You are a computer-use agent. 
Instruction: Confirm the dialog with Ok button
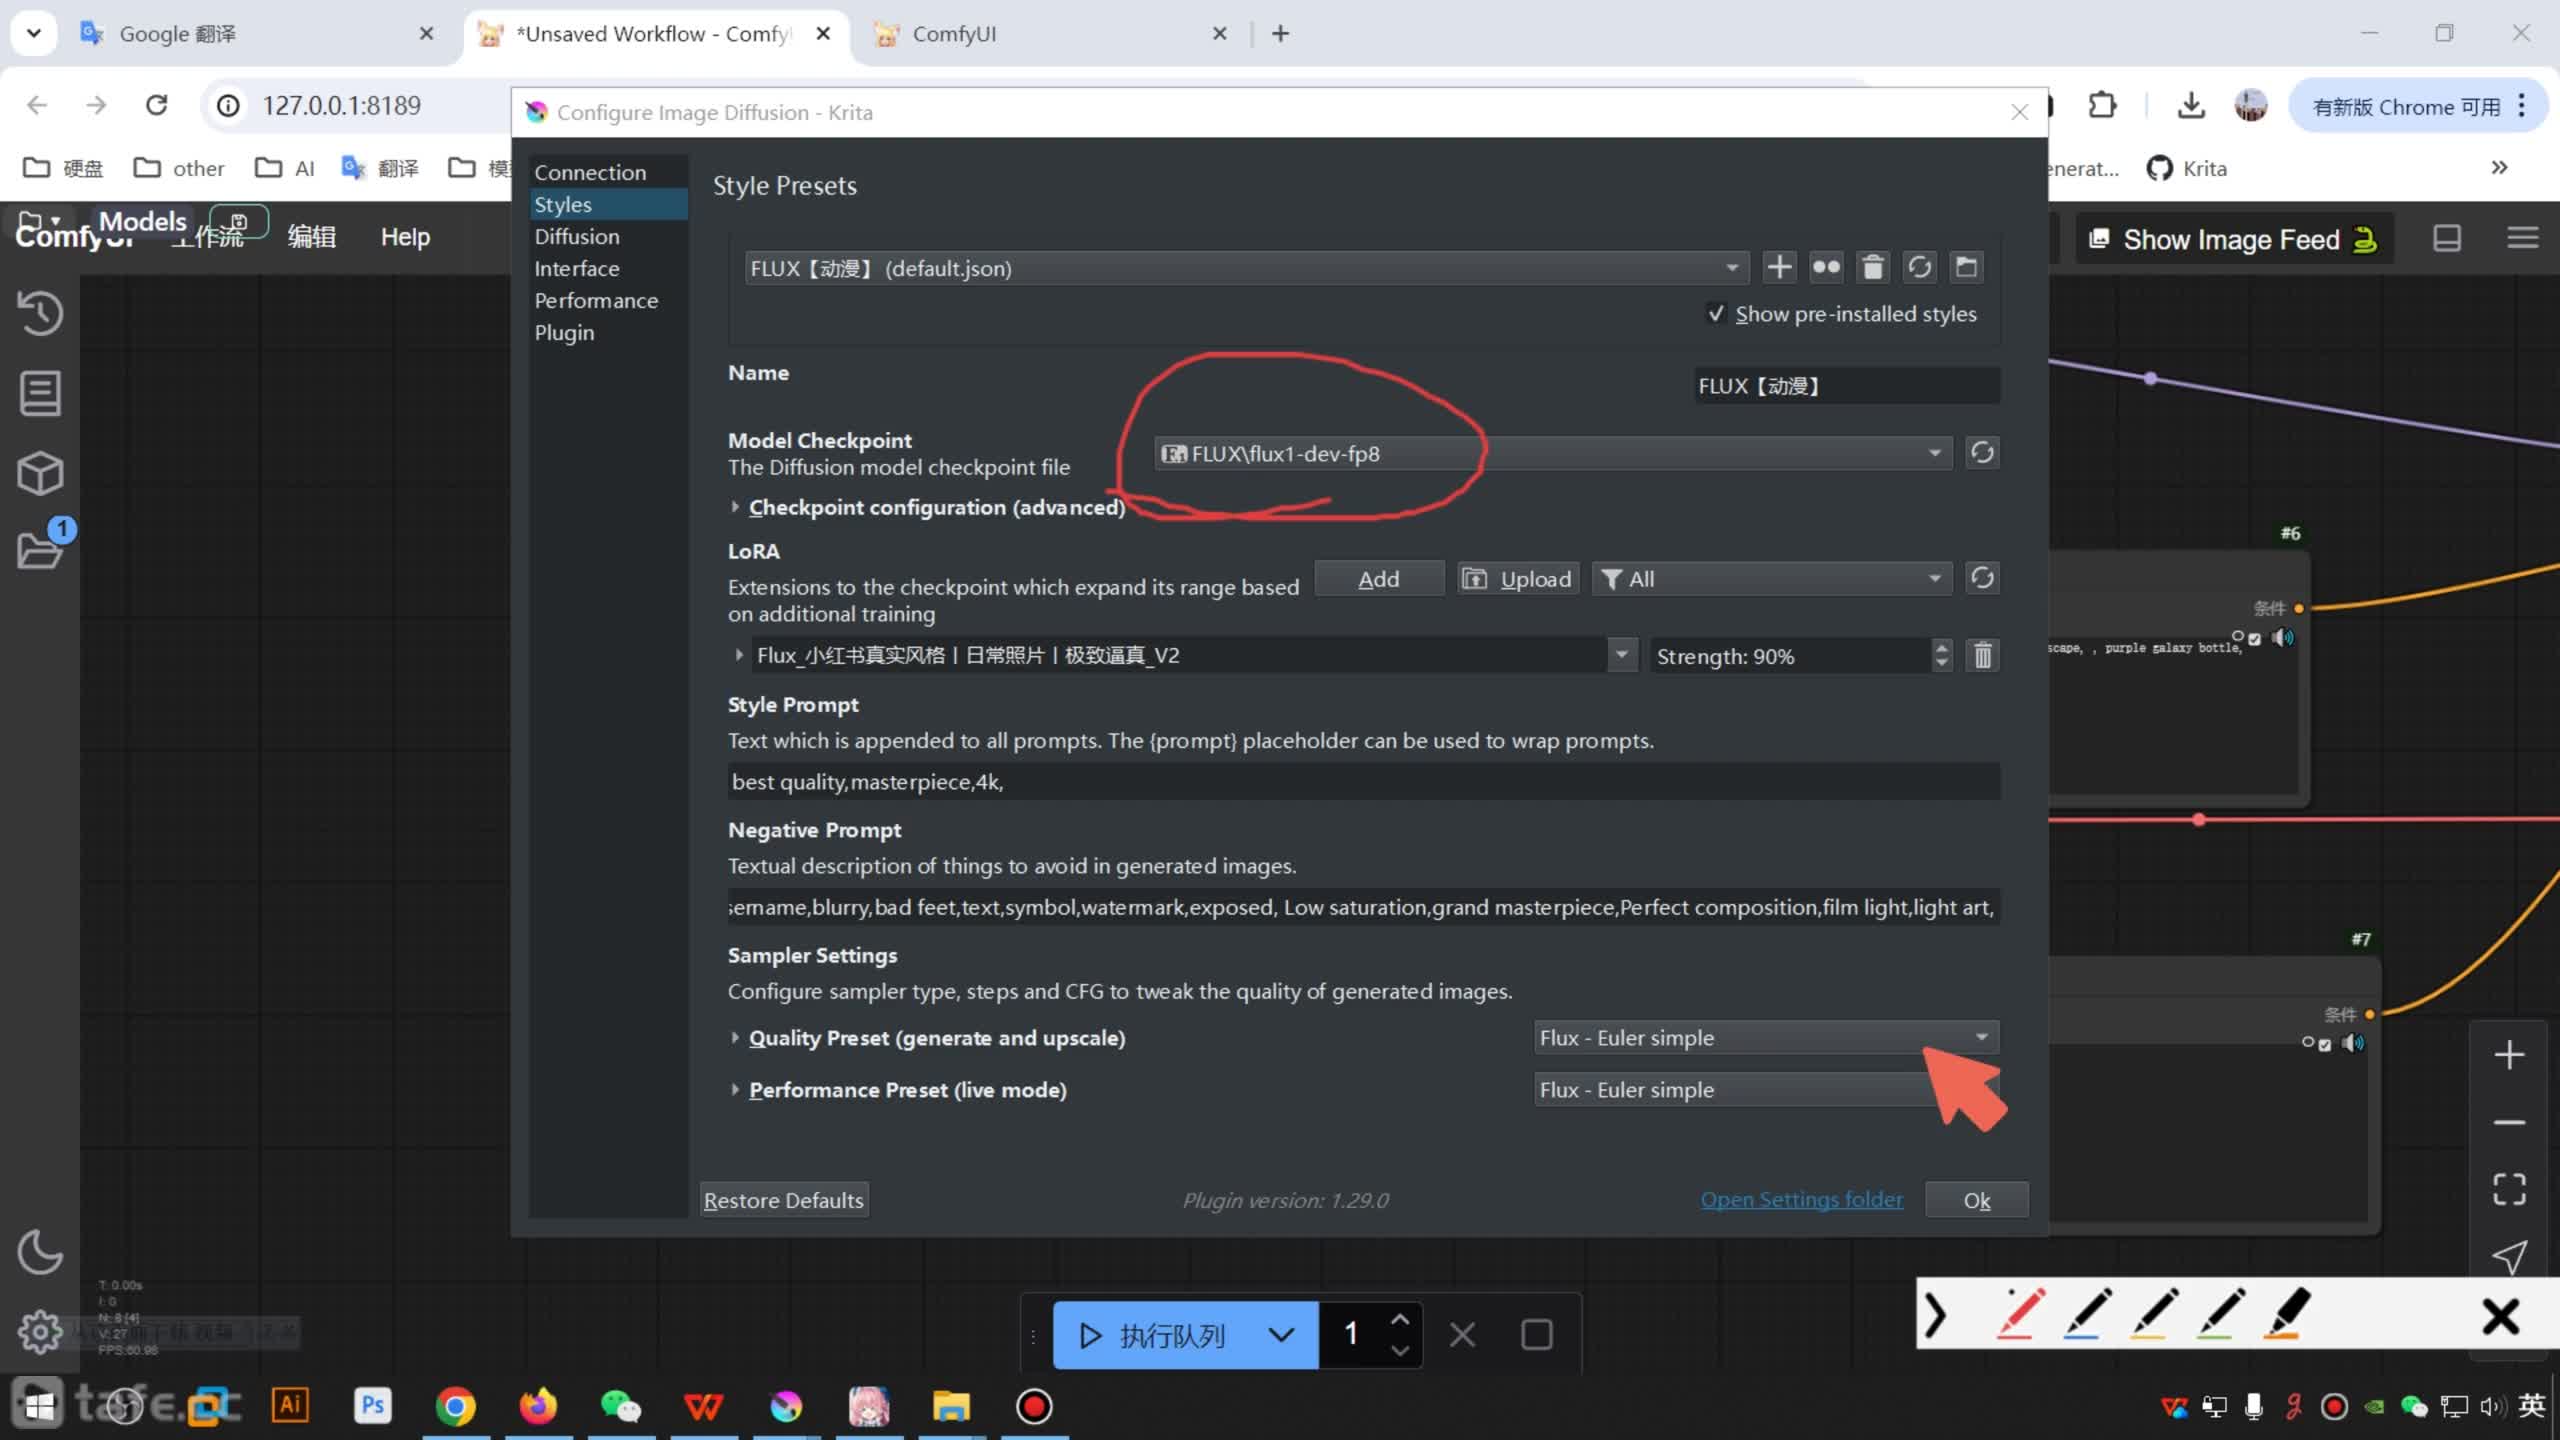1977,1200
